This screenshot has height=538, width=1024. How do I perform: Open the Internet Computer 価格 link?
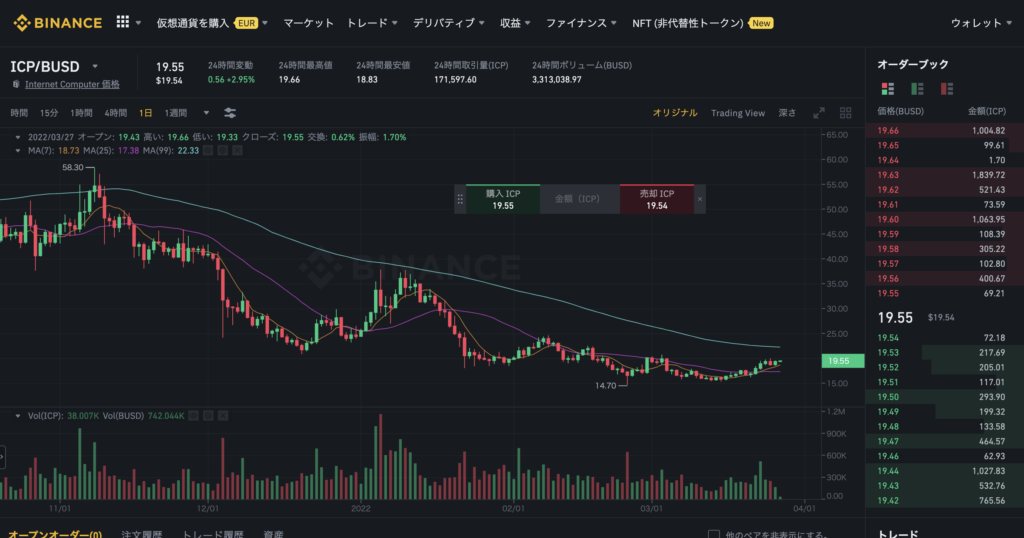[72, 84]
